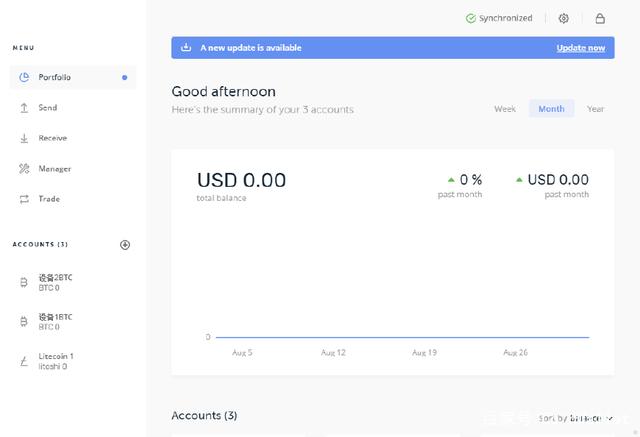Click the download icon in update banner
The width and height of the screenshot is (640, 437).
(186, 48)
